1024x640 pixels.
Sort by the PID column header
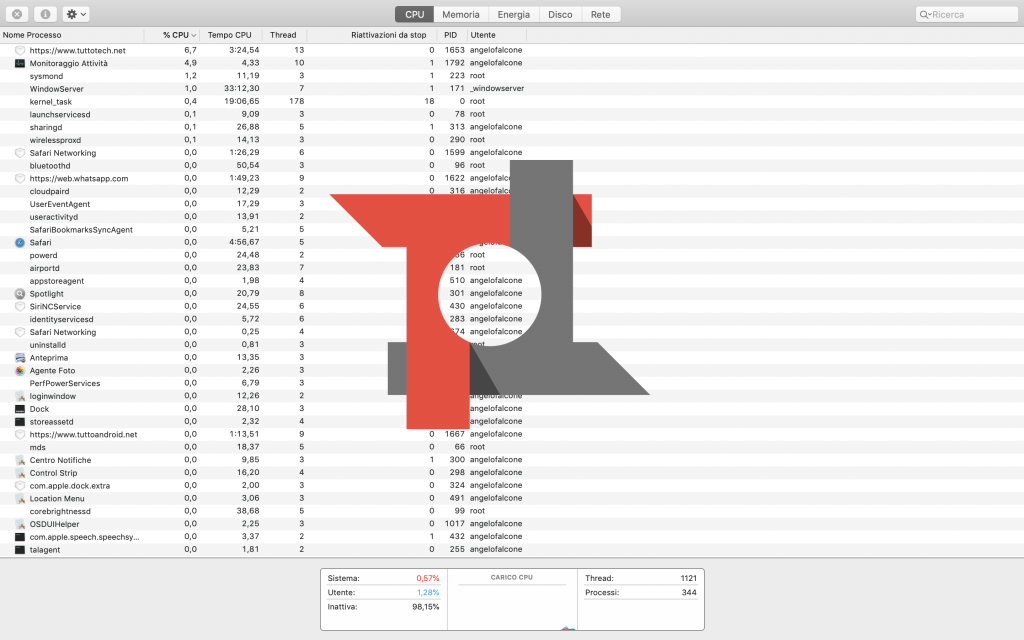pos(450,35)
